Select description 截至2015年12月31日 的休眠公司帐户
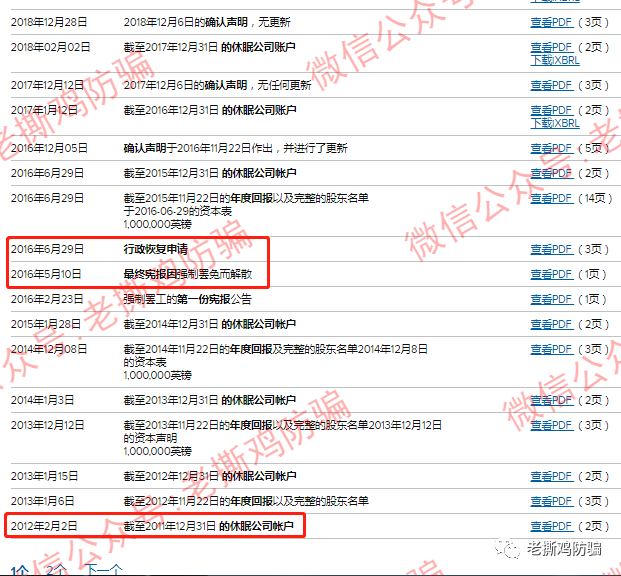 [x=210, y=173]
